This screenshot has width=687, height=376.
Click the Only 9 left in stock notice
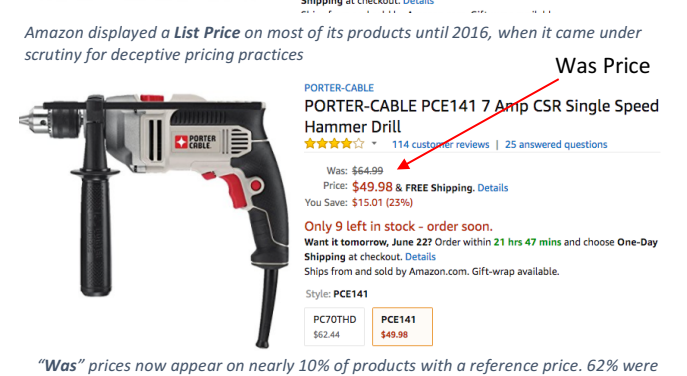[398, 227]
